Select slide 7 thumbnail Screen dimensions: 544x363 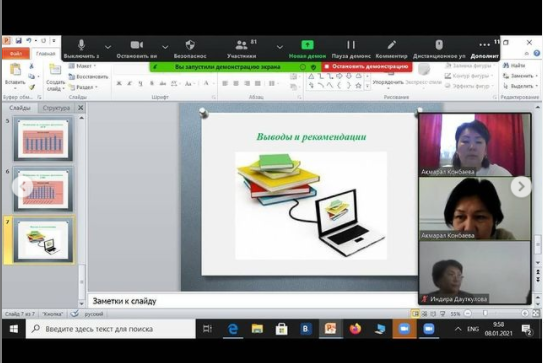pos(43,240)
